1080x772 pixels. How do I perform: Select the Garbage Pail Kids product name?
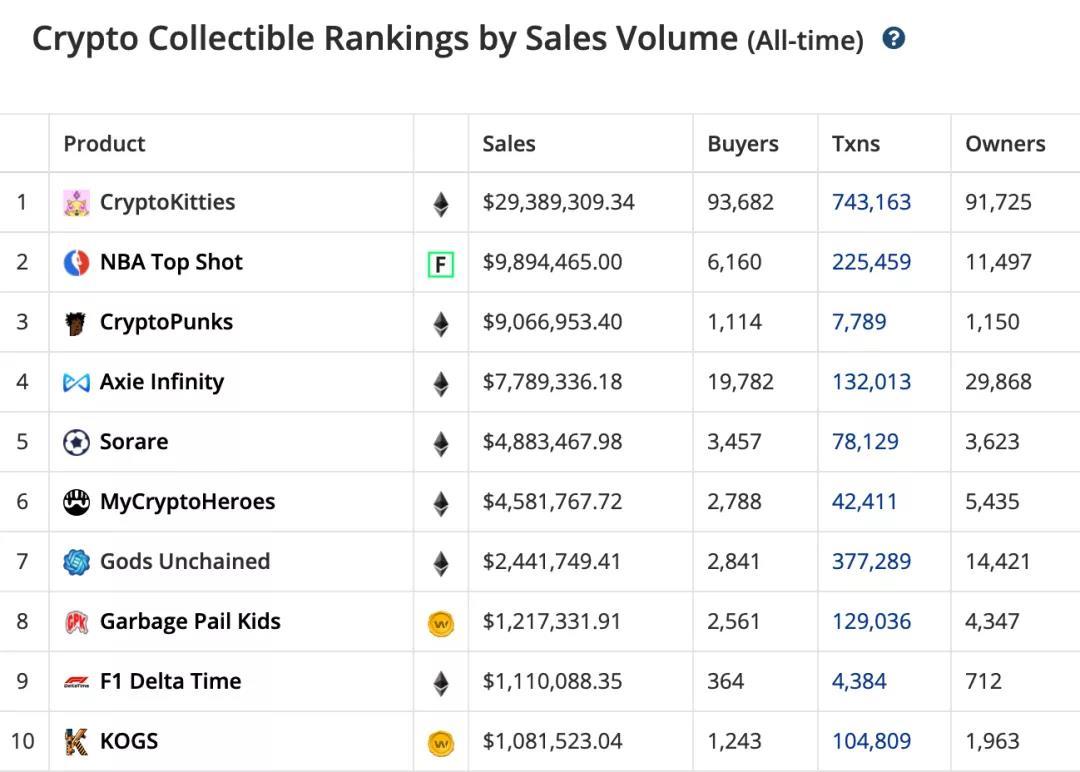[x=190, y=621]
